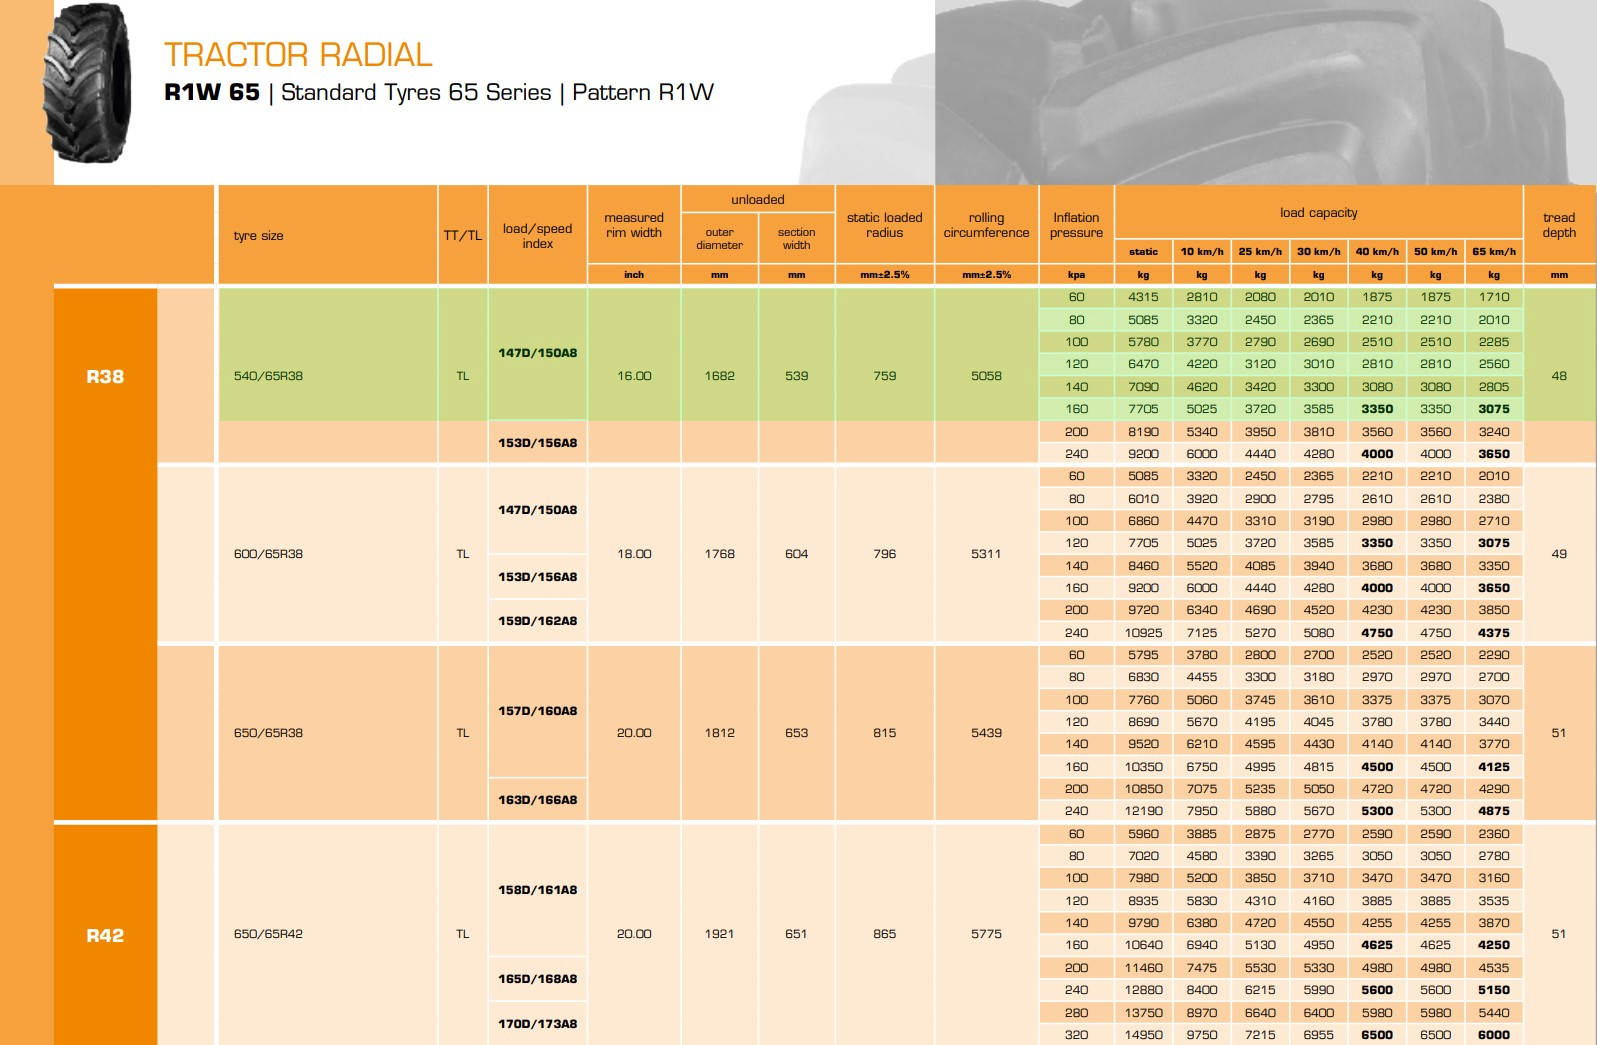Click the 'measured rim width' column header
The width and height of the screenshot is (1597, 1045).
tap(634, 225)
